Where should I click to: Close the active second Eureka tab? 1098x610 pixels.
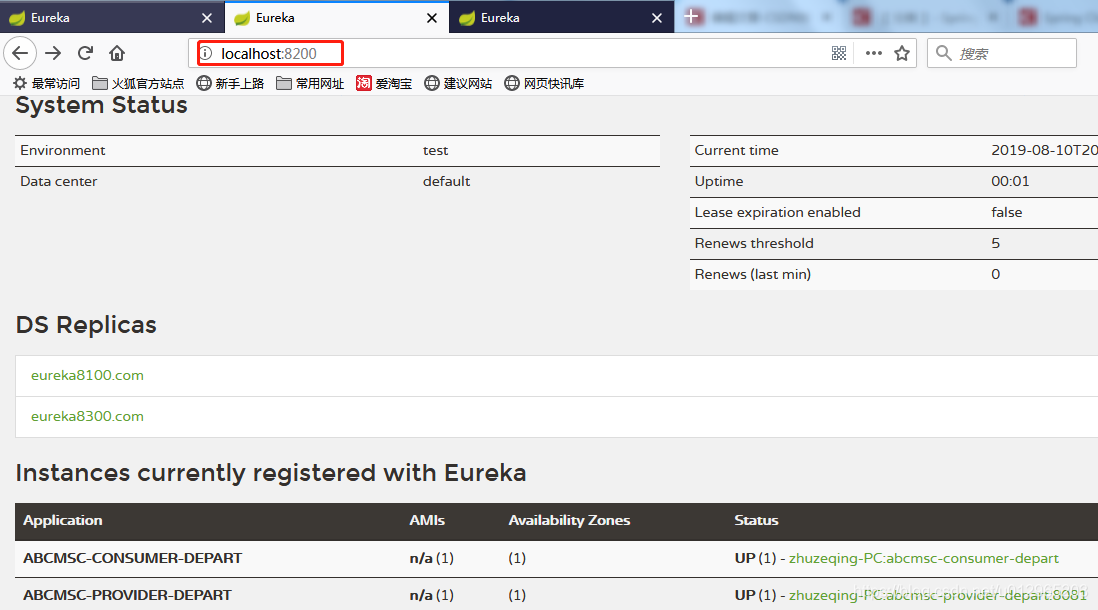click(x=432, y=18)
